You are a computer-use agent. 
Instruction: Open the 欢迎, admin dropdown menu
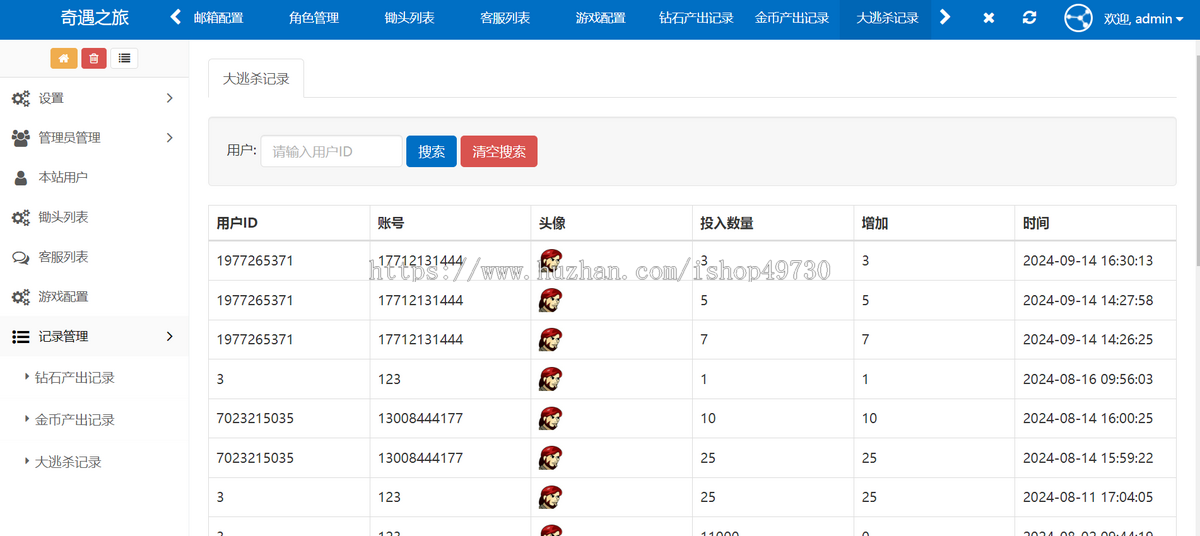[1143, 18]
